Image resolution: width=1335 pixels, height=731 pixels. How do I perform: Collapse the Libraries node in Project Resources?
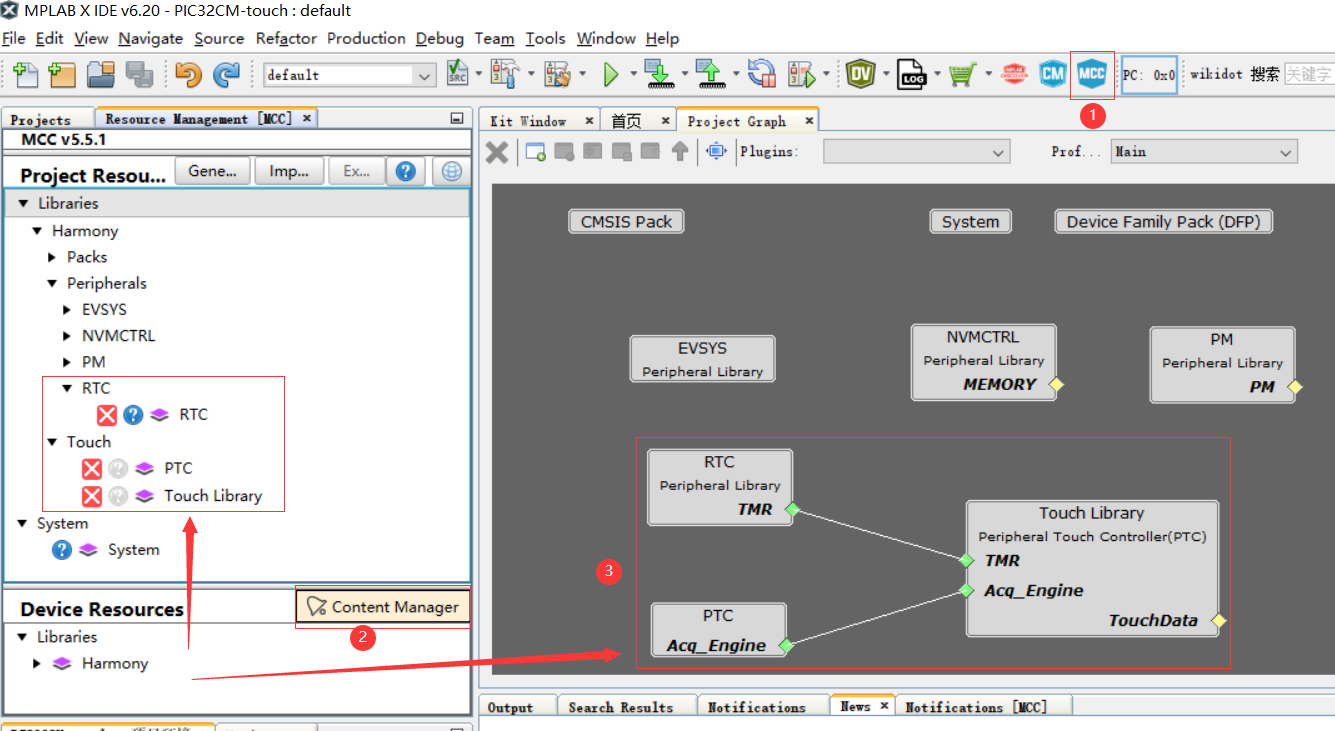click(22, 204)
